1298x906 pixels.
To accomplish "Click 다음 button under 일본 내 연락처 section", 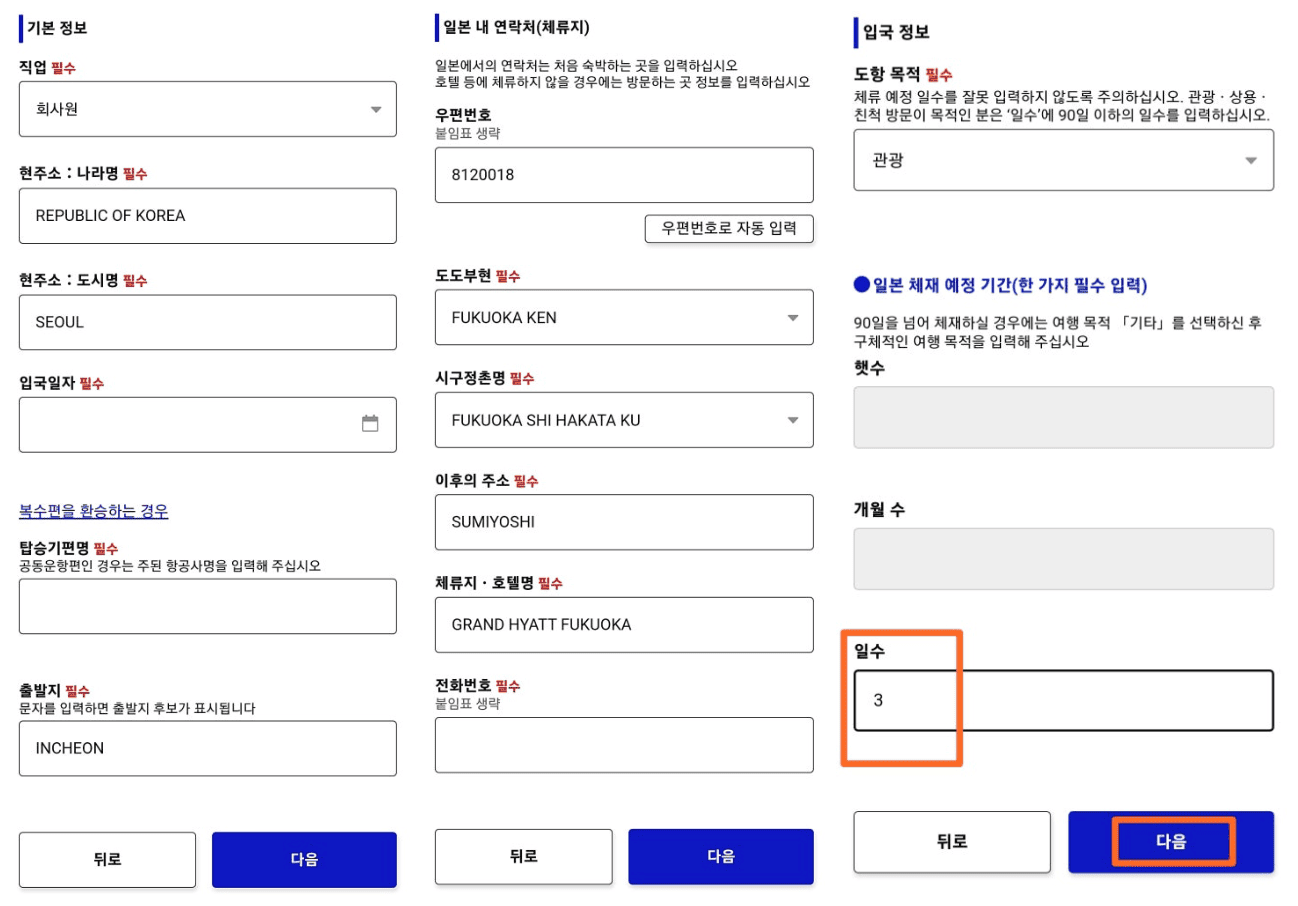I will pos(721,856).
